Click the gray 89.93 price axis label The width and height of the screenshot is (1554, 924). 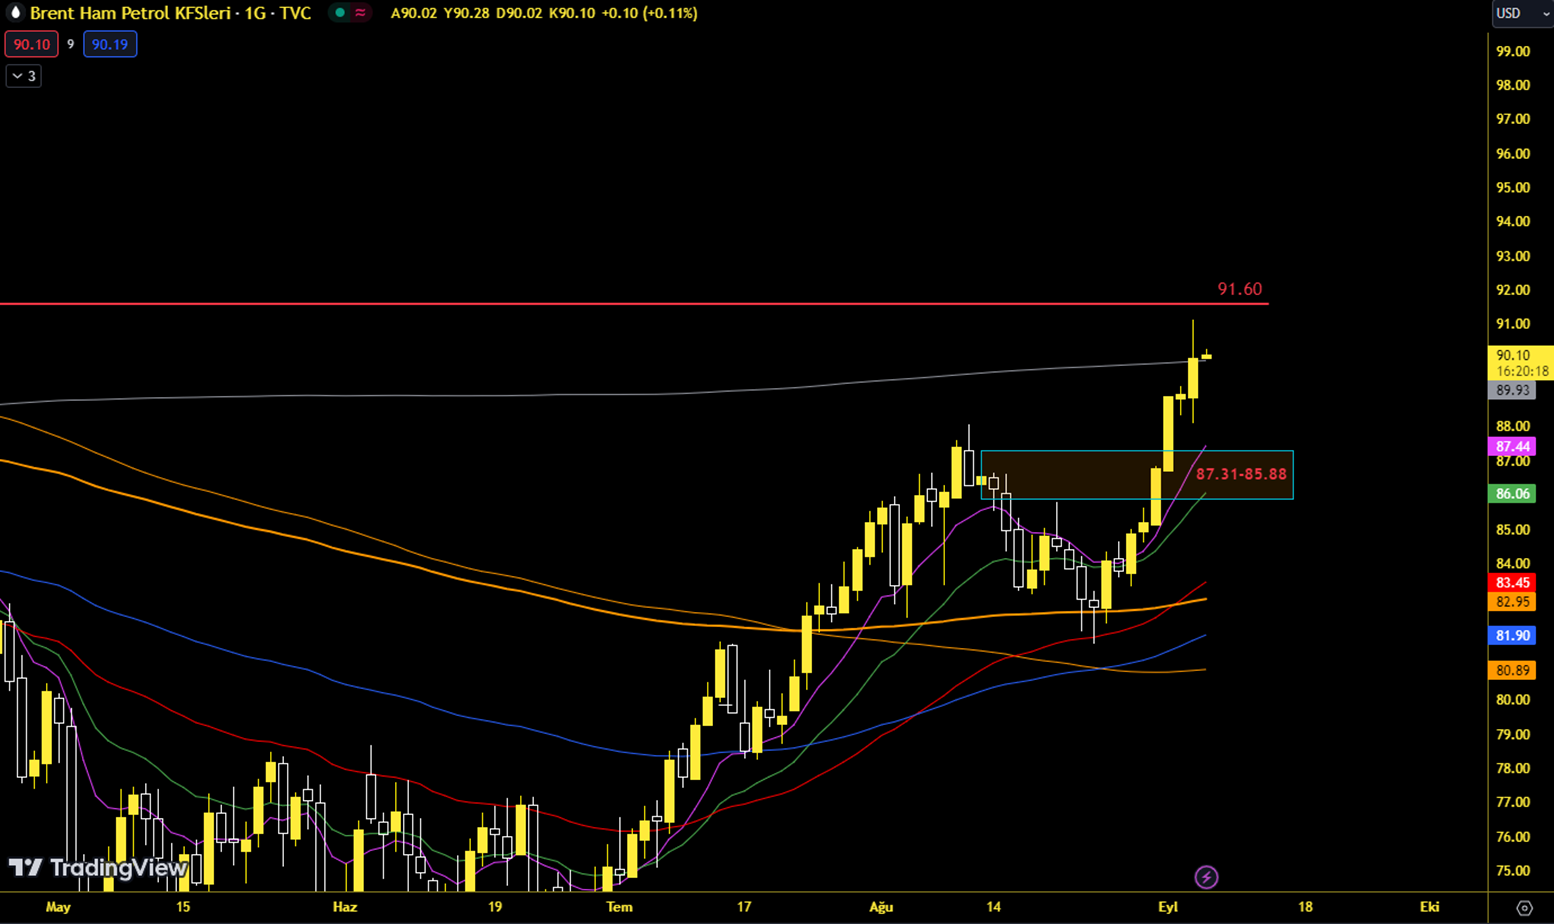click(1512, 390)
